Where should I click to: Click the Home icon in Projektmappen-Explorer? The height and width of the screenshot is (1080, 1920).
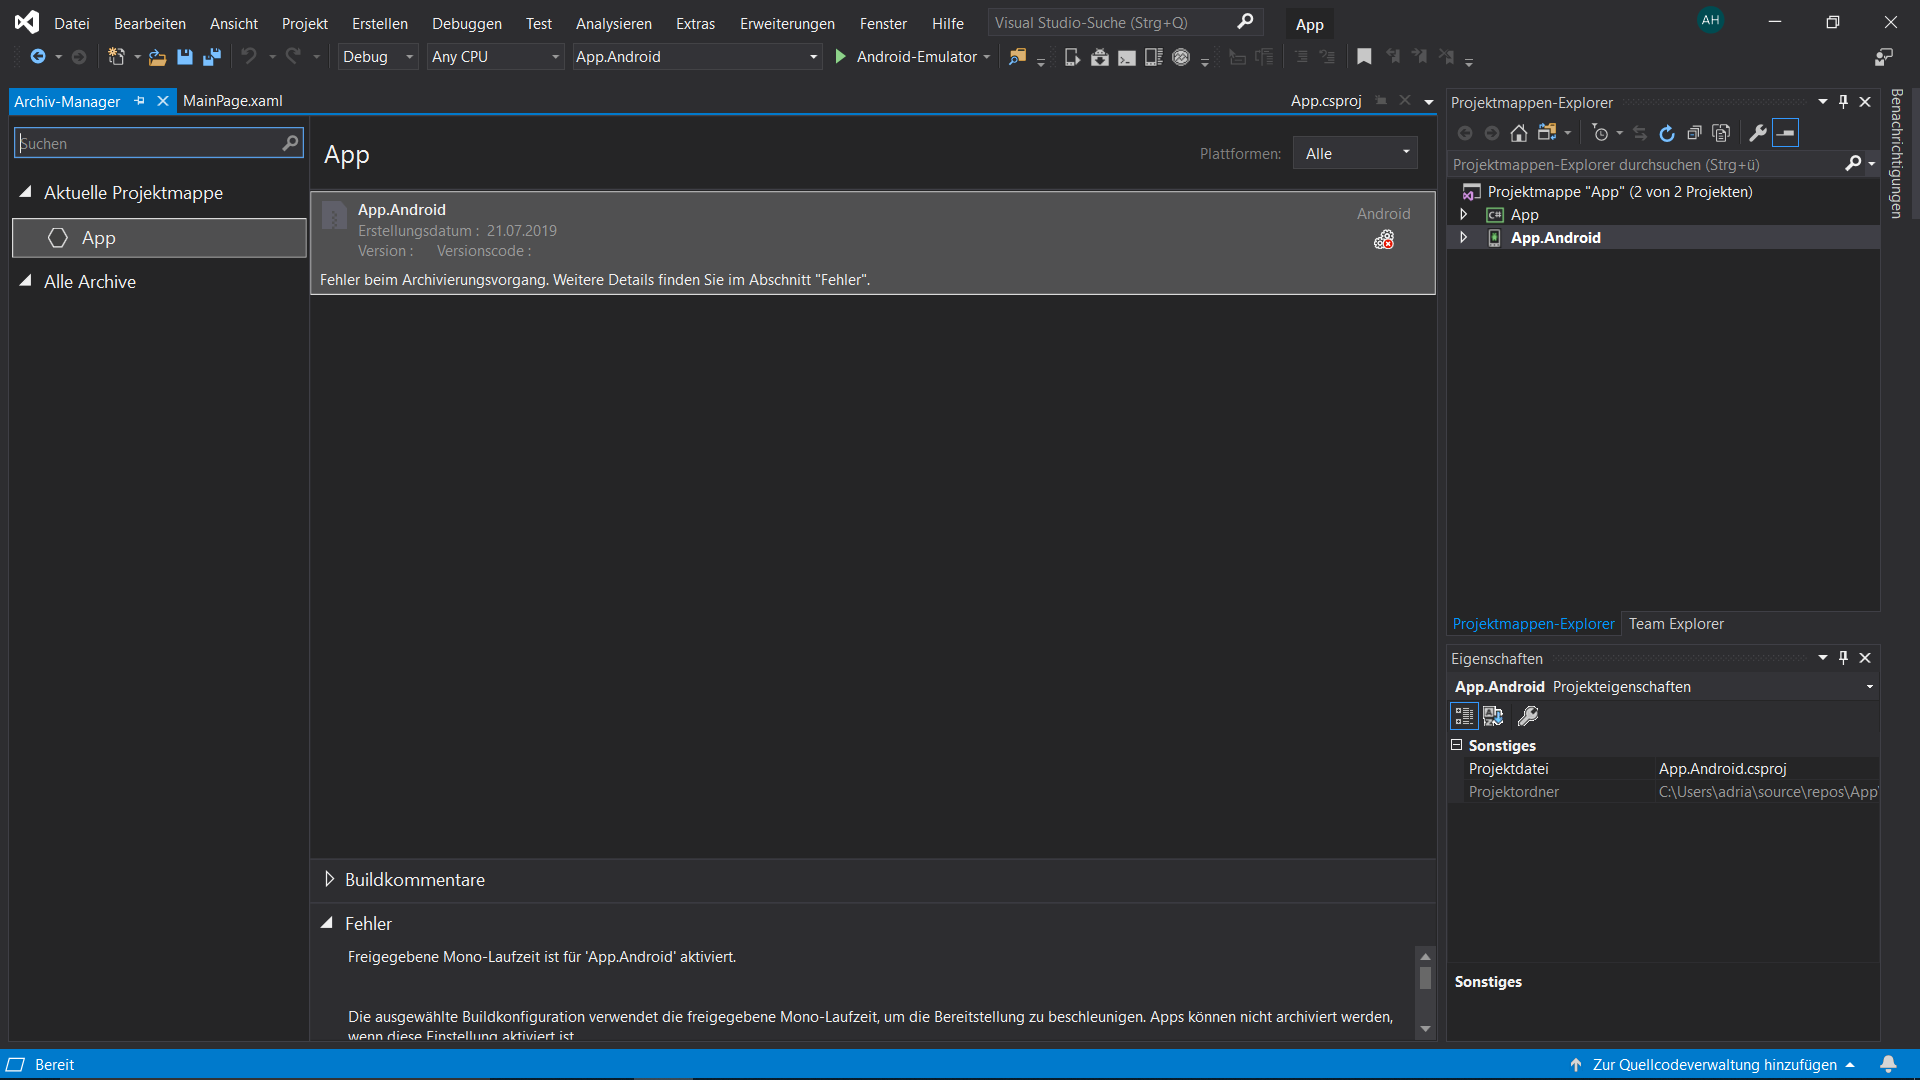pos(1519,133)
